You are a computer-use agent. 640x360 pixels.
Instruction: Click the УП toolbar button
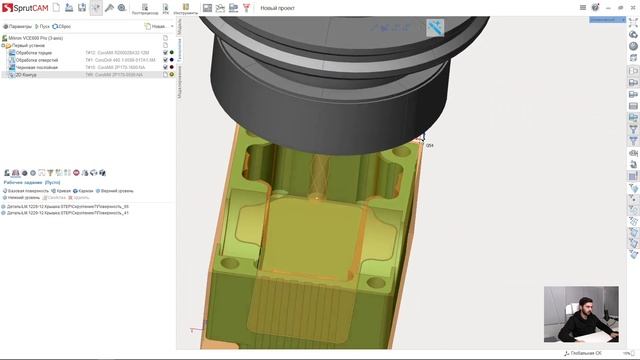165,9
